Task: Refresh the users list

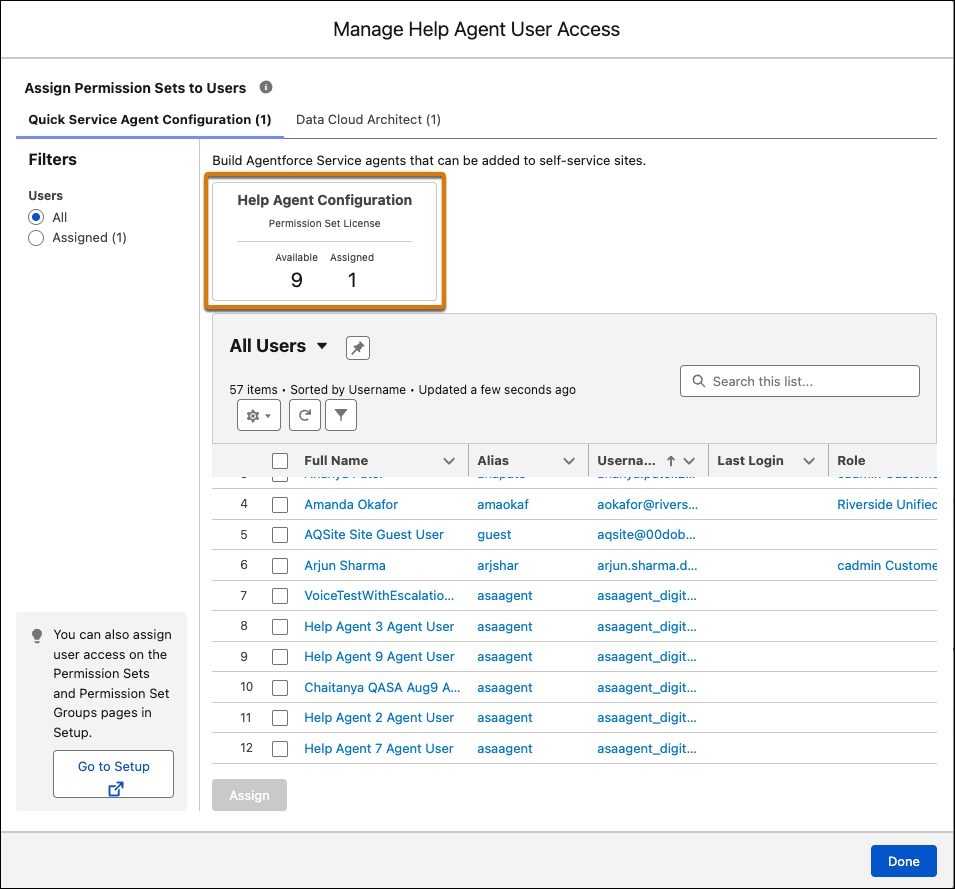Action: click(305, 415)
